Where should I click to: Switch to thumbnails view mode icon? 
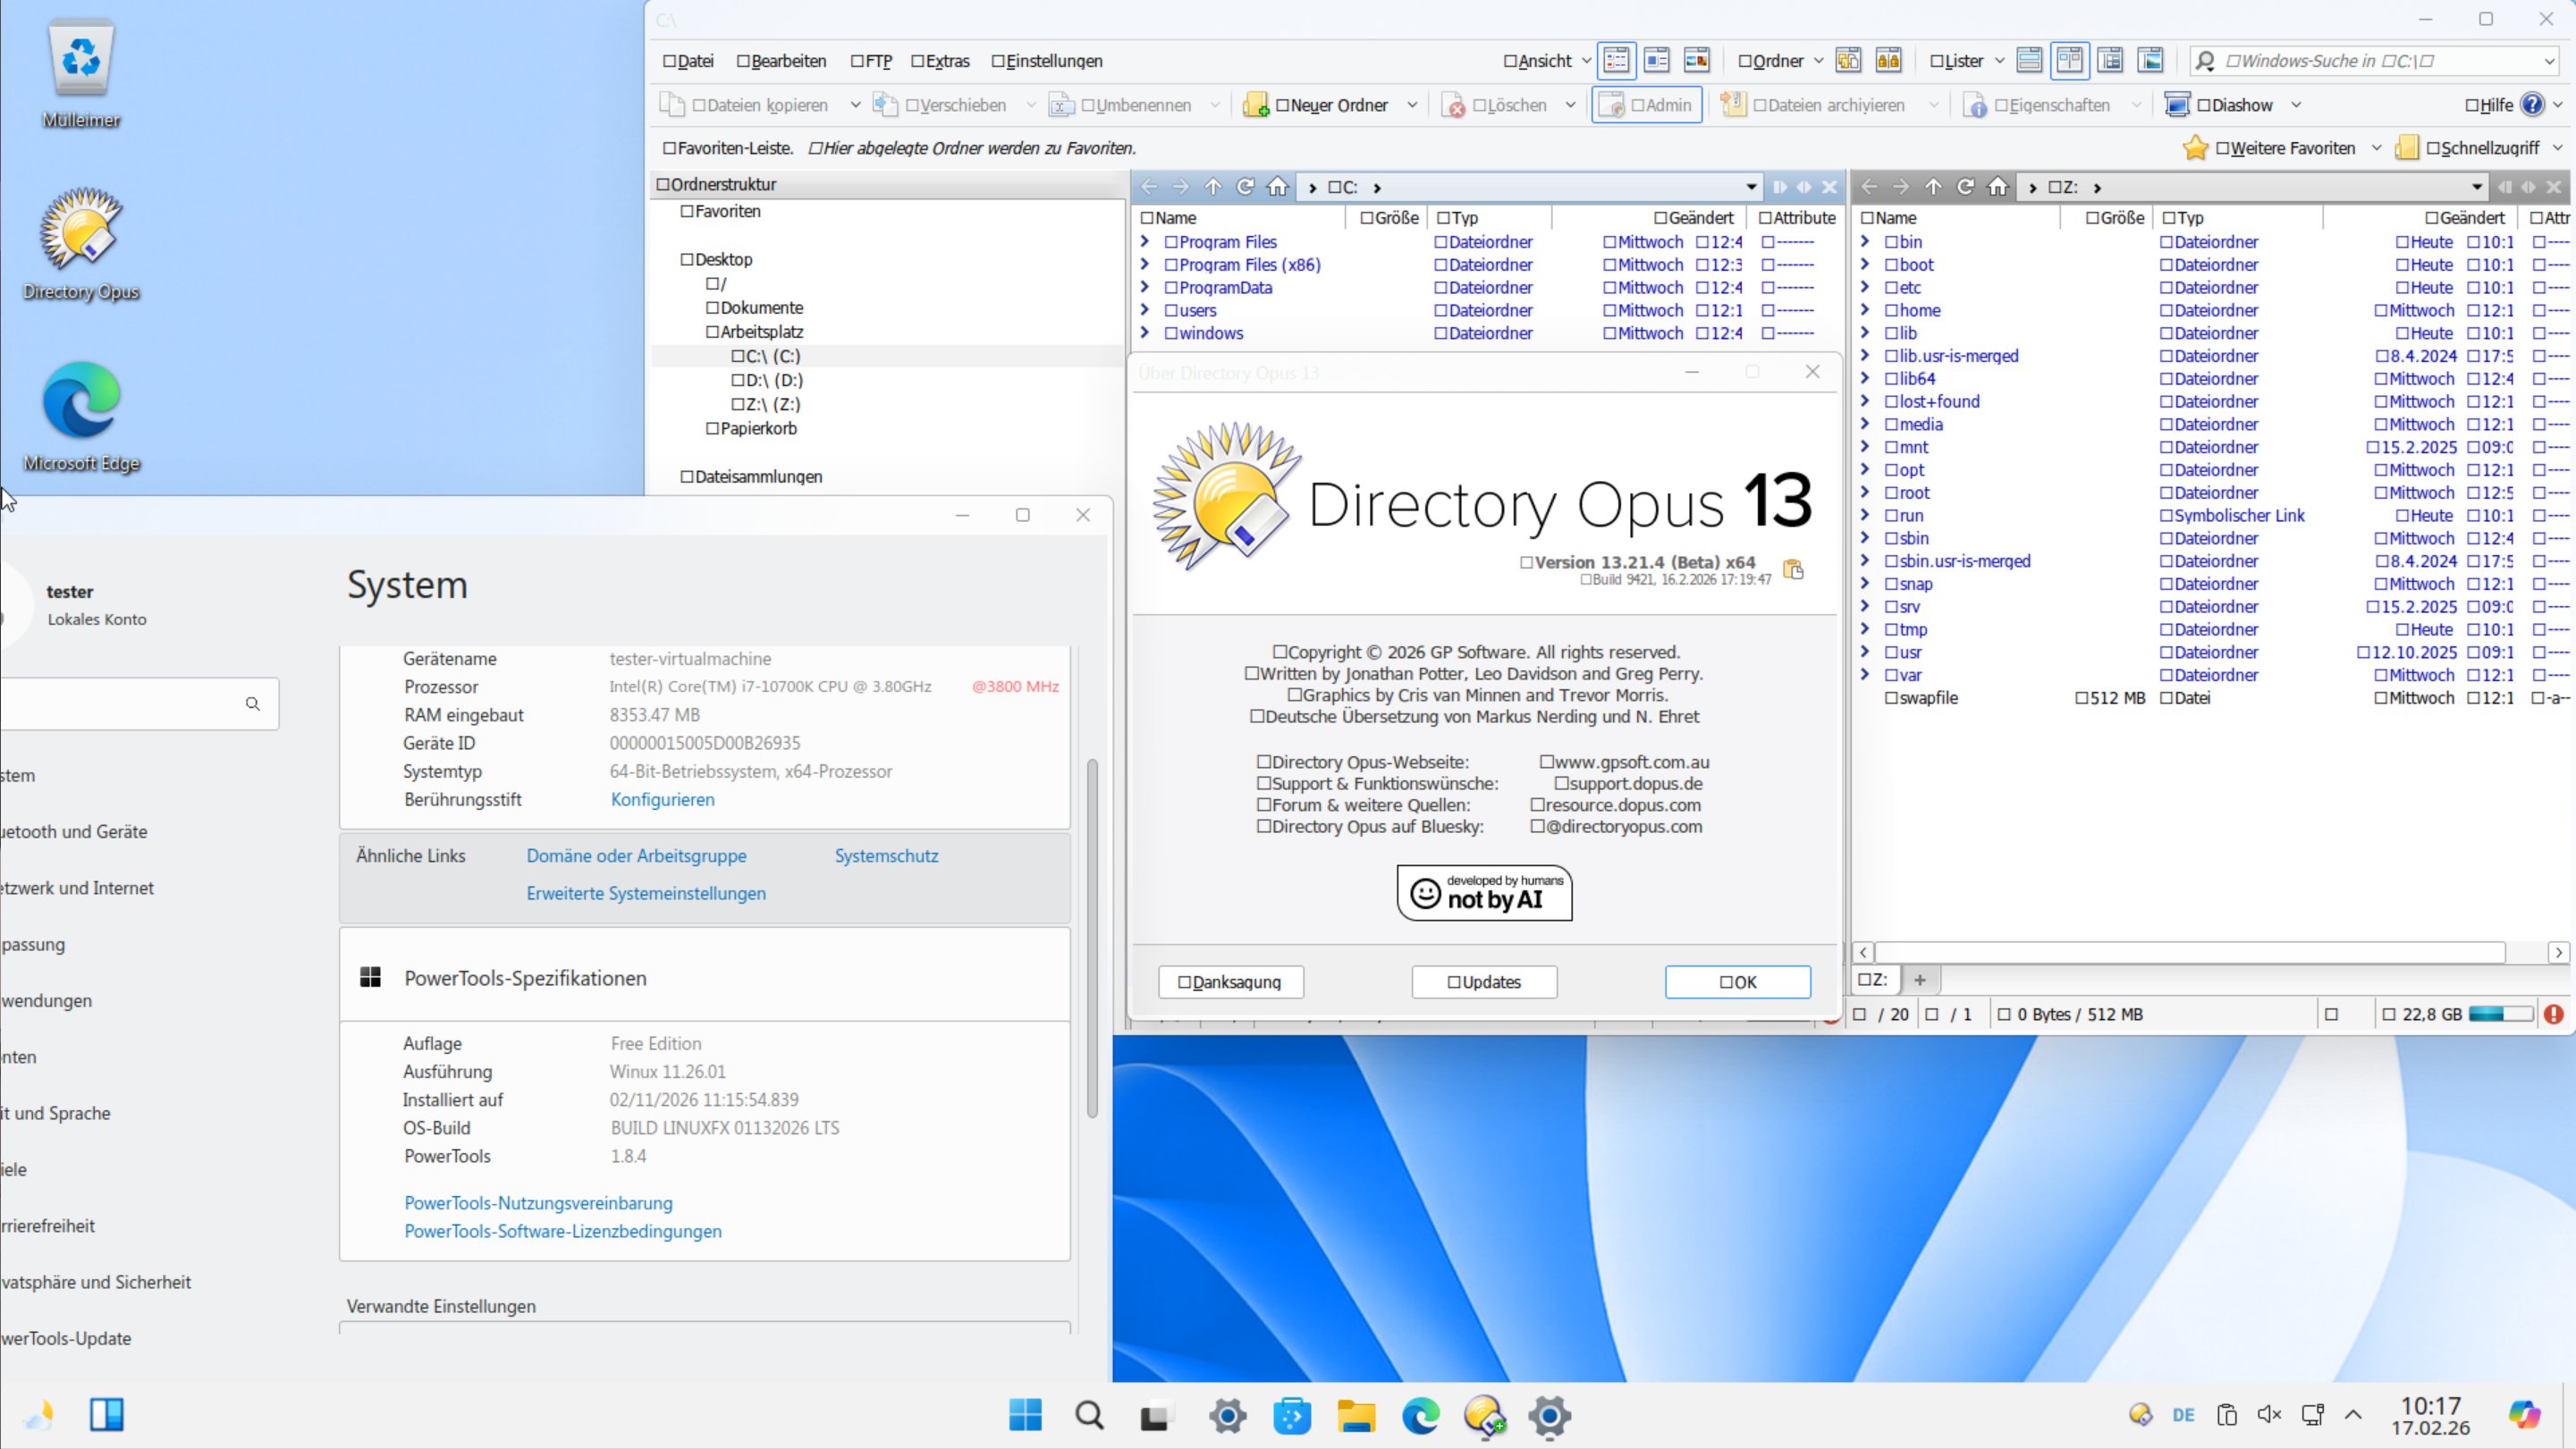coord(1697,61)
